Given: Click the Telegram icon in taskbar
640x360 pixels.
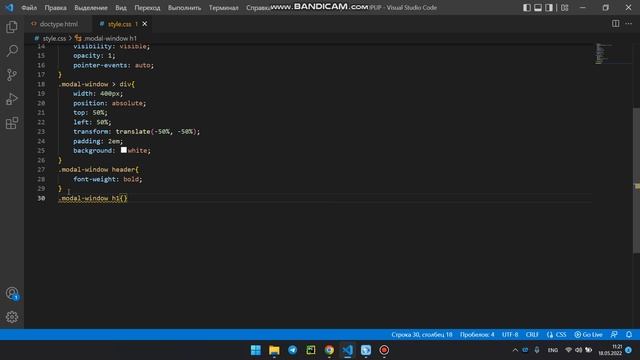Looking at the screenshot, I should pos(293,350).
